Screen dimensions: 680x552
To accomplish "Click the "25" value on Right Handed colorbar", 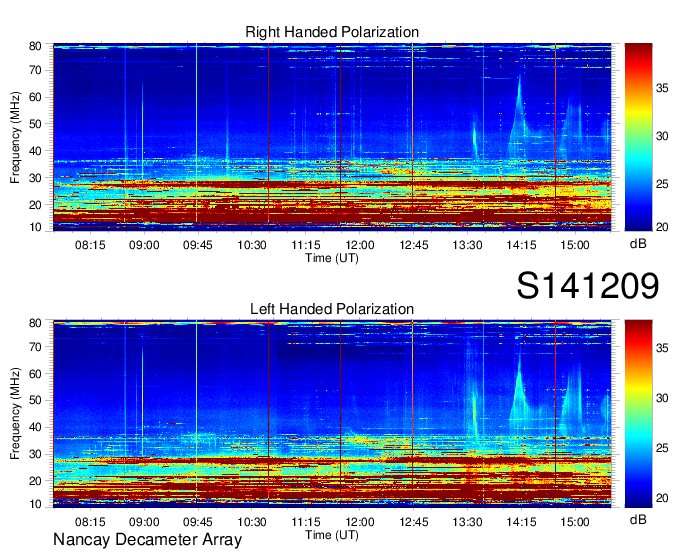I will 662,184.
